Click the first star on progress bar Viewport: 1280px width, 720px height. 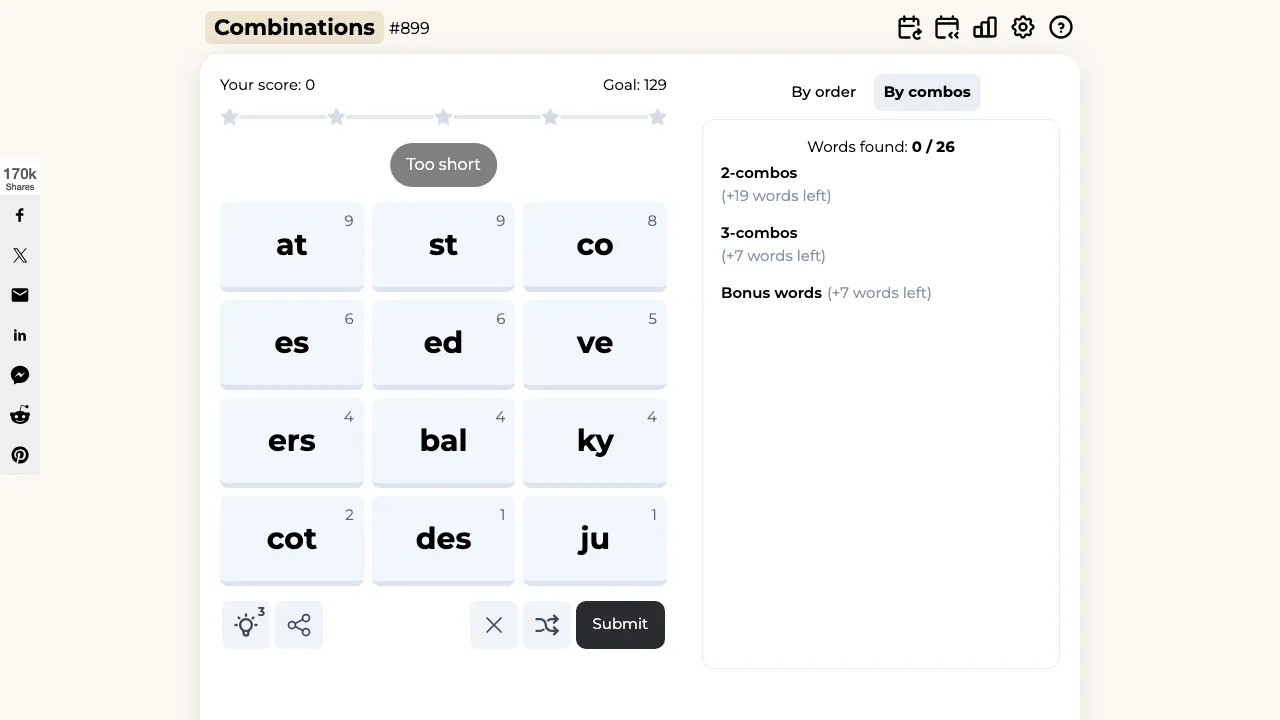pos(229,117)
